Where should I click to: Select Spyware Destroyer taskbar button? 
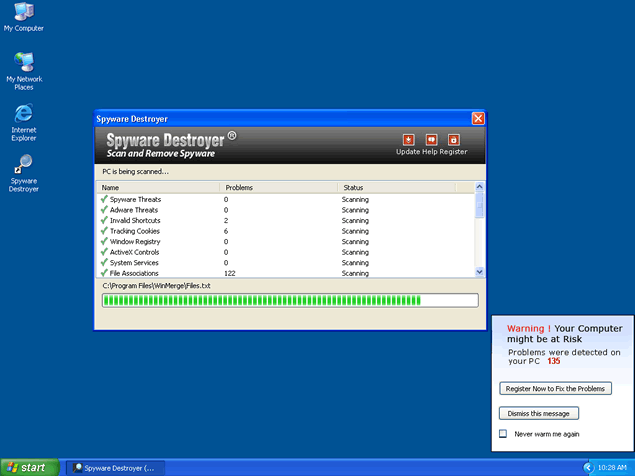pyautogui.click(x=115, y=467)
